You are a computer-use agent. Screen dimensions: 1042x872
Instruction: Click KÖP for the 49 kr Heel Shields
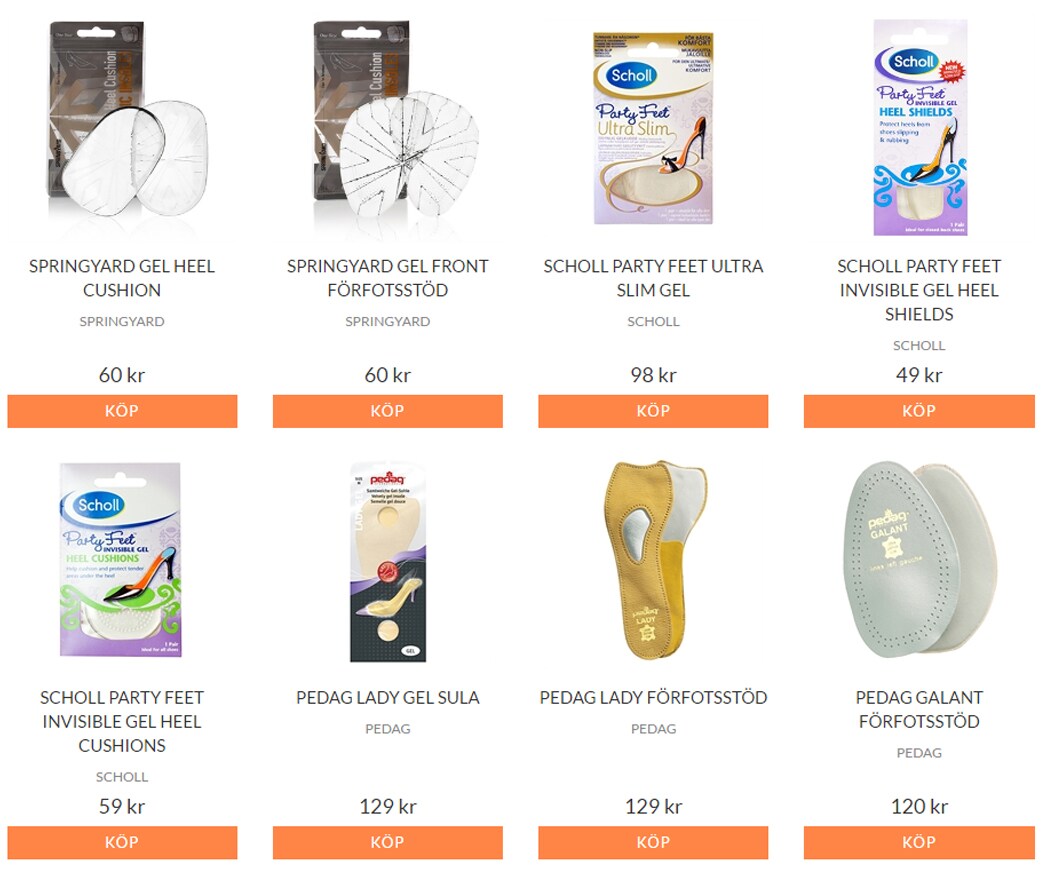click(x=919, y=411)
